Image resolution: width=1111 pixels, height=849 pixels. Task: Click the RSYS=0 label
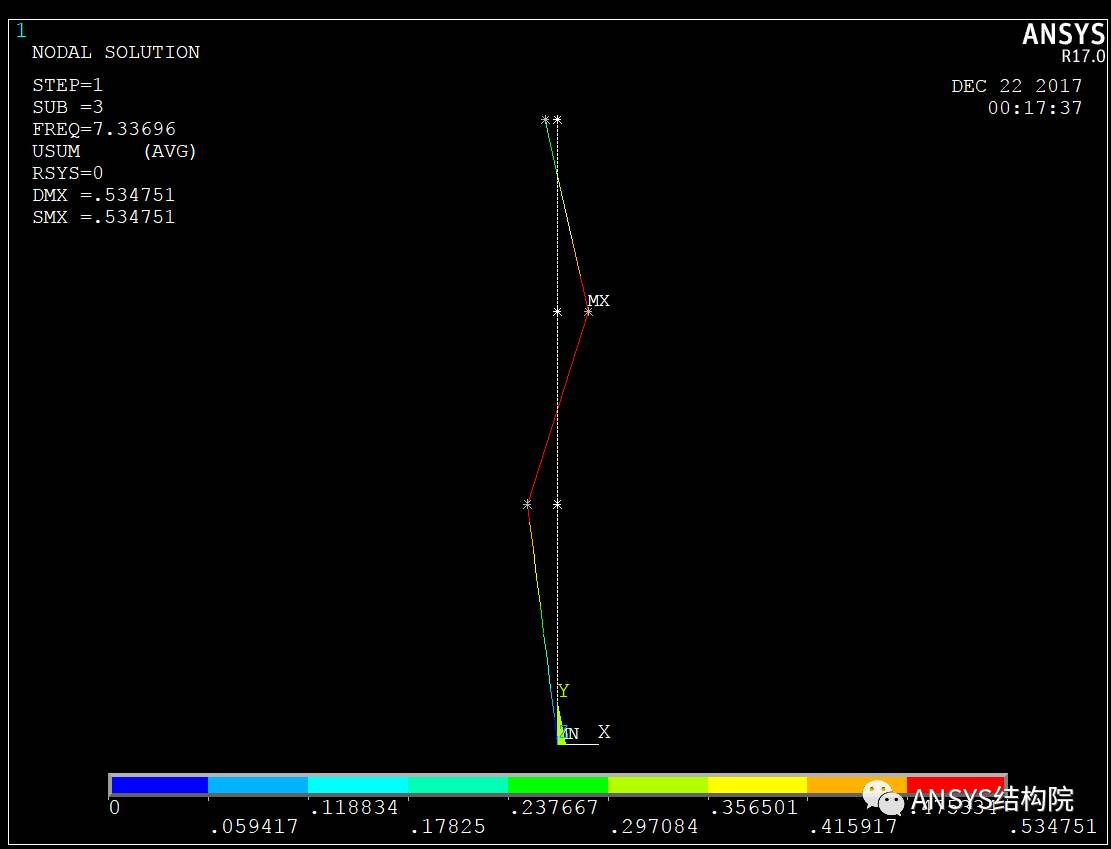pyautogui.click(x=67, y=173)
